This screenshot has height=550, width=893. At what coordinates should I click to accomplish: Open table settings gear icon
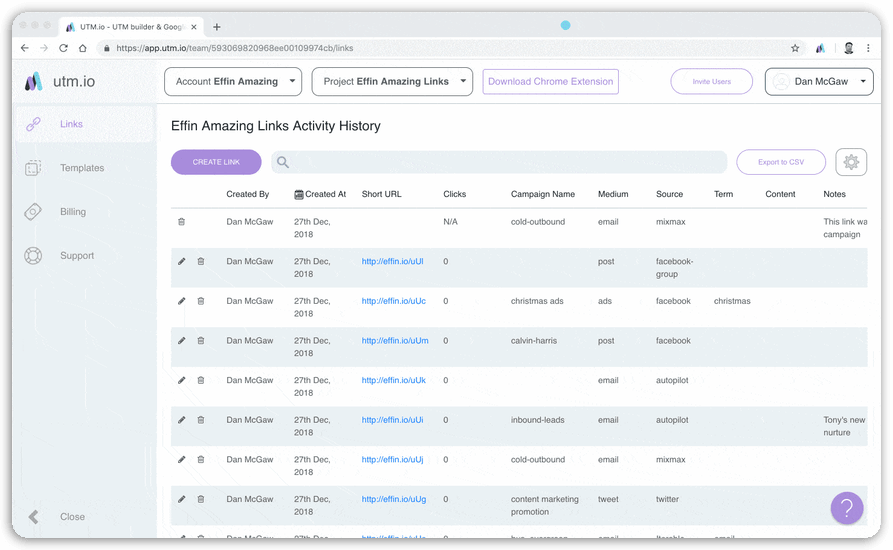pyautogui.click(x=851, y=162)
